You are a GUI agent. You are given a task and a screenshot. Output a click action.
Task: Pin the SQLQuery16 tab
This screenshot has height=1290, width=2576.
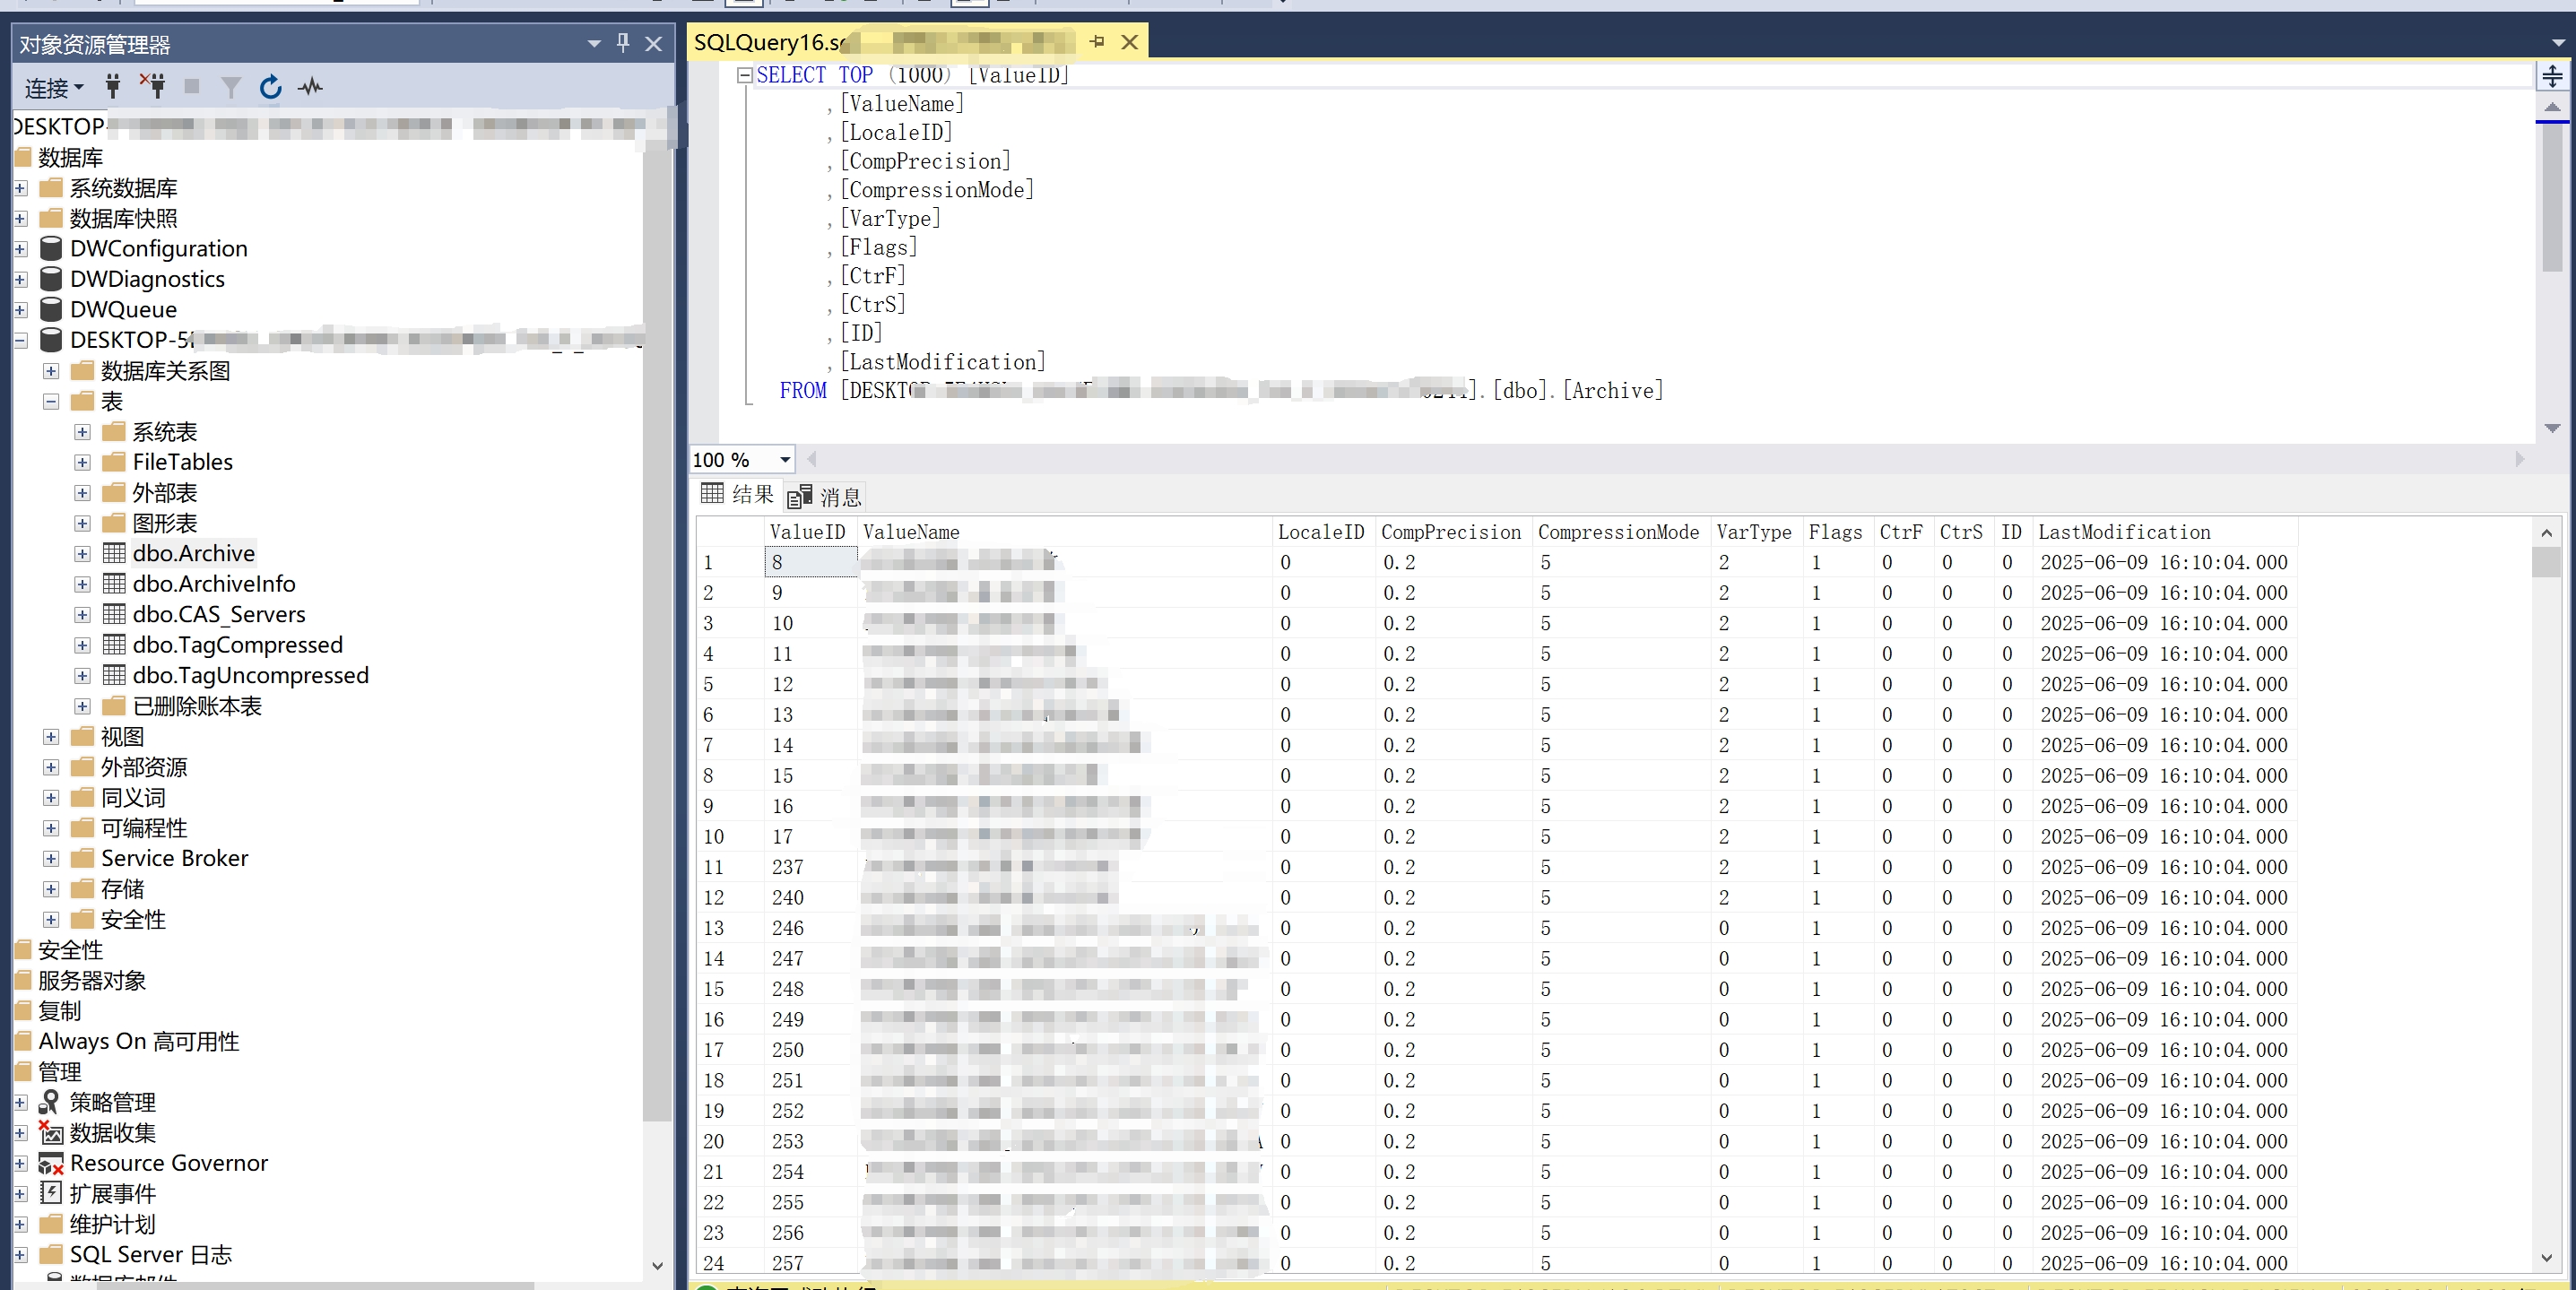tap(1097, 42)
